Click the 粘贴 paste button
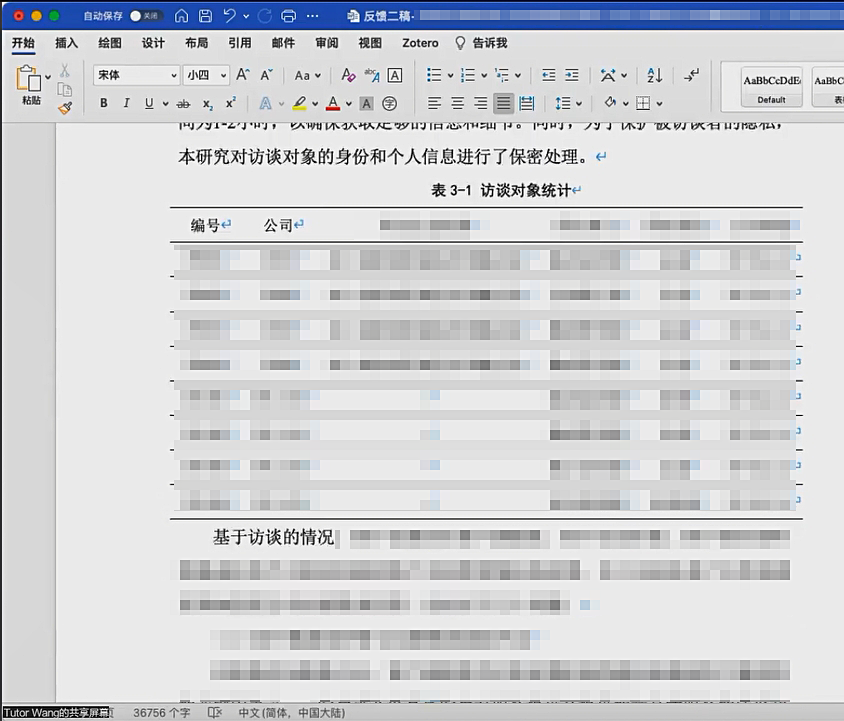844x721 pixels. (29, 85)
